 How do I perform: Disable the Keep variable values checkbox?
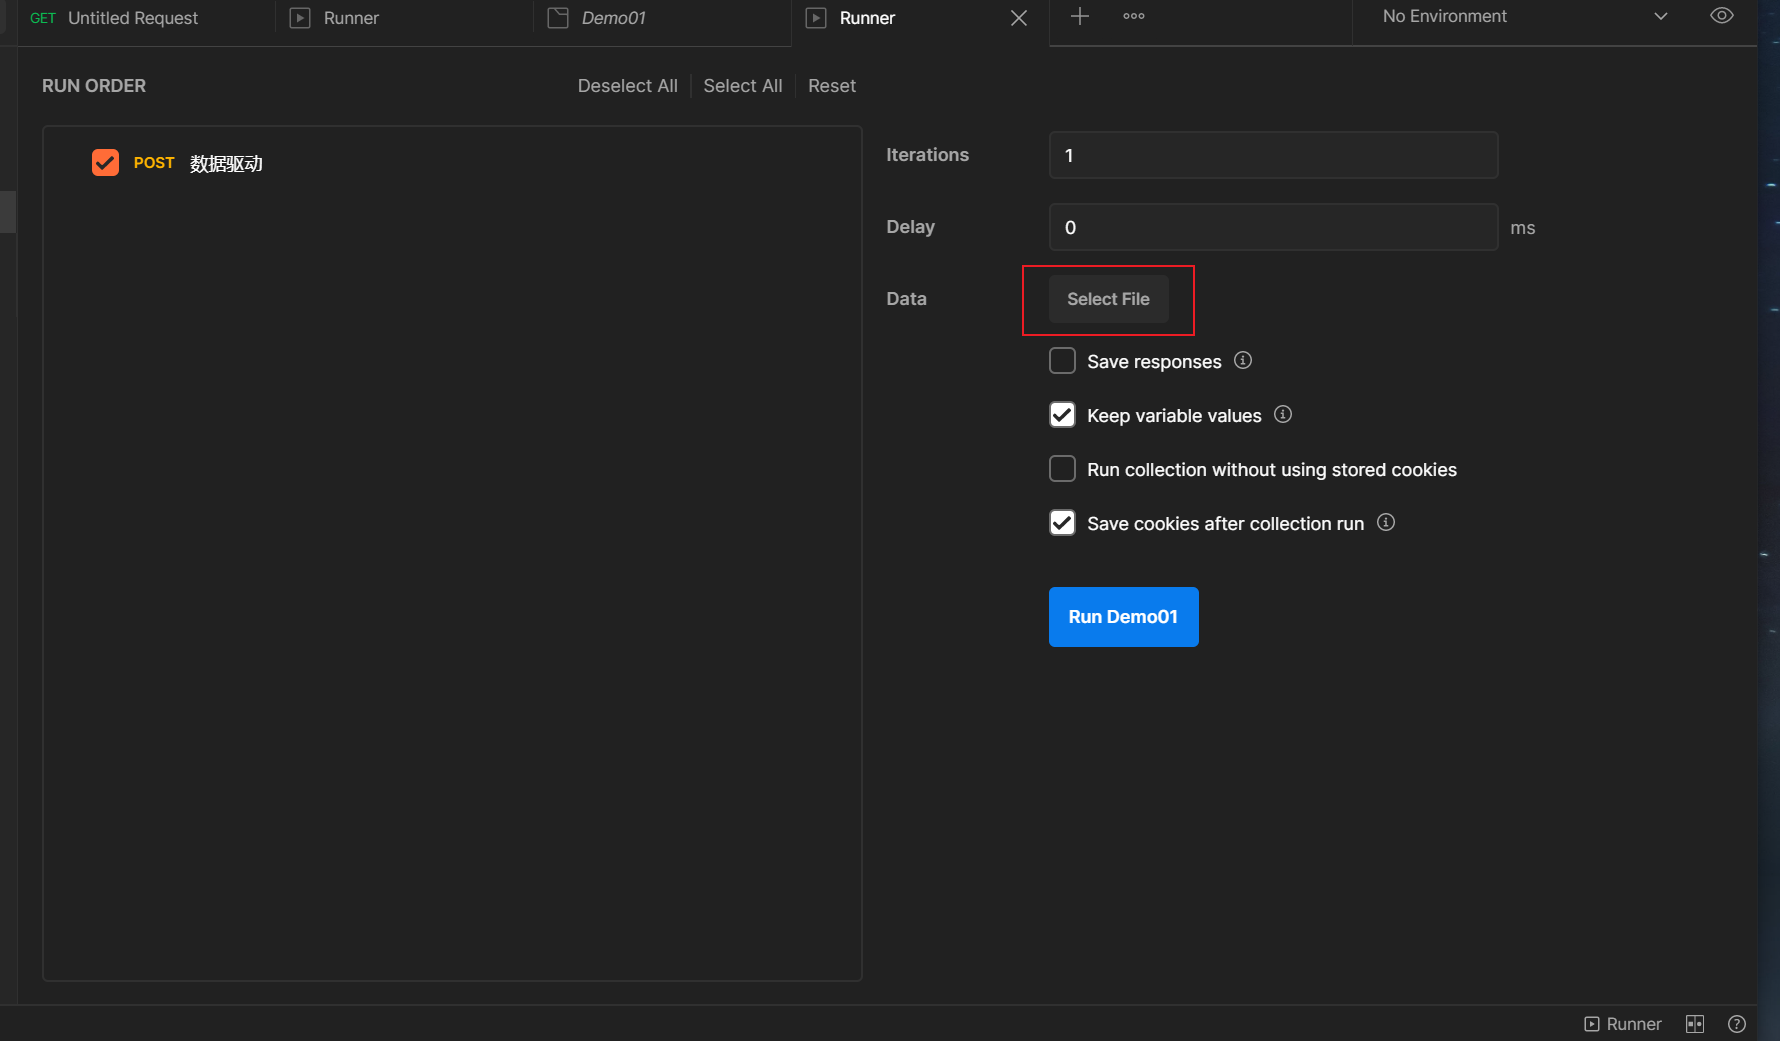tap(1062, 415)
